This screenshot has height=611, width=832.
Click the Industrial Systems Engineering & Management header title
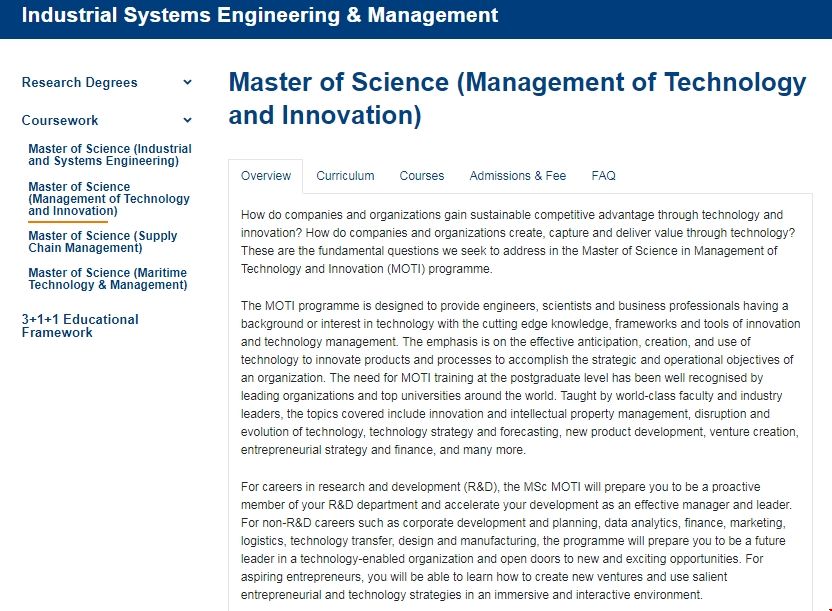click(259, 15)
